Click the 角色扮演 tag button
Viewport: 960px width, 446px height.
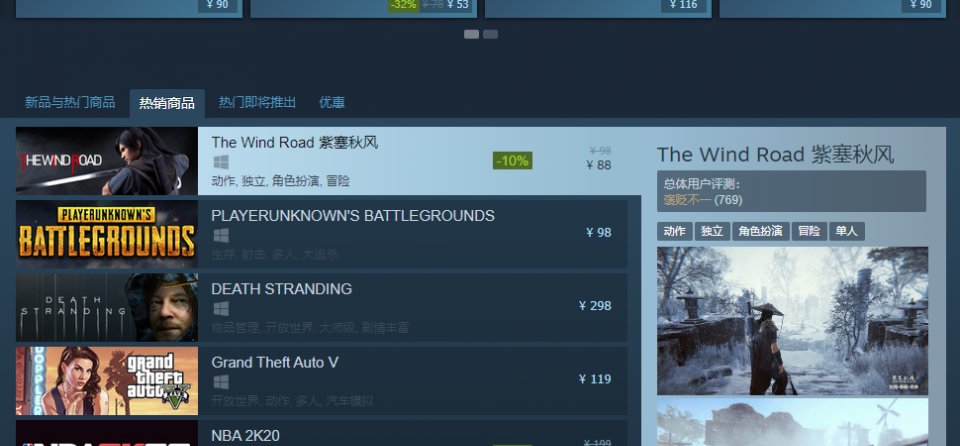760,231
